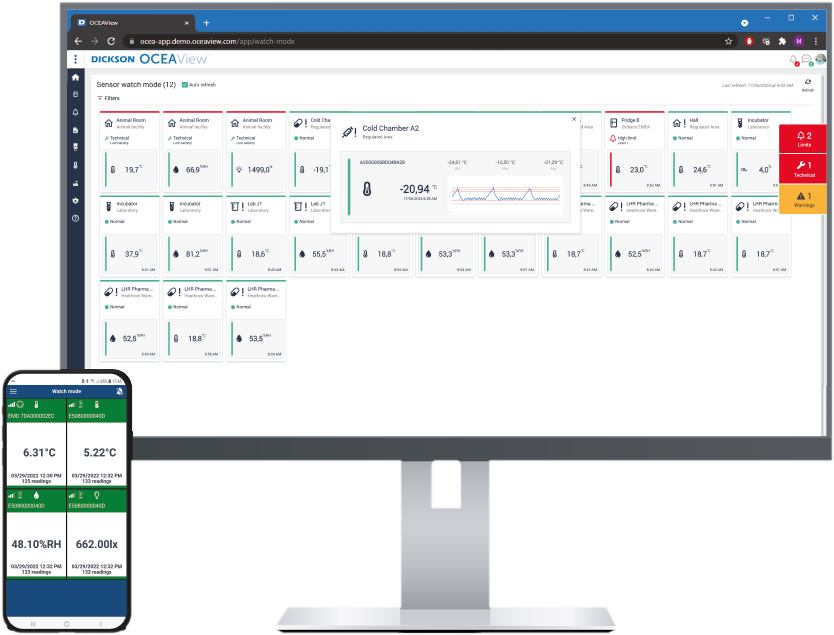The height and width of the screenshot is (635, 834).
Task: Open the alarm bell icon in left sidebar
Action: tap(76, 112)
